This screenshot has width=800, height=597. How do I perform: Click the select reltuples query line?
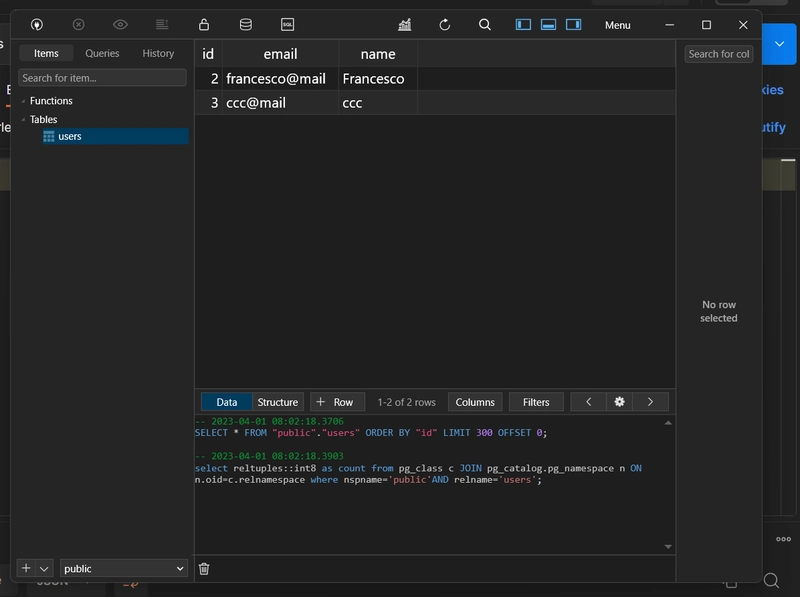pyautogui.click(x=418, y=474)
